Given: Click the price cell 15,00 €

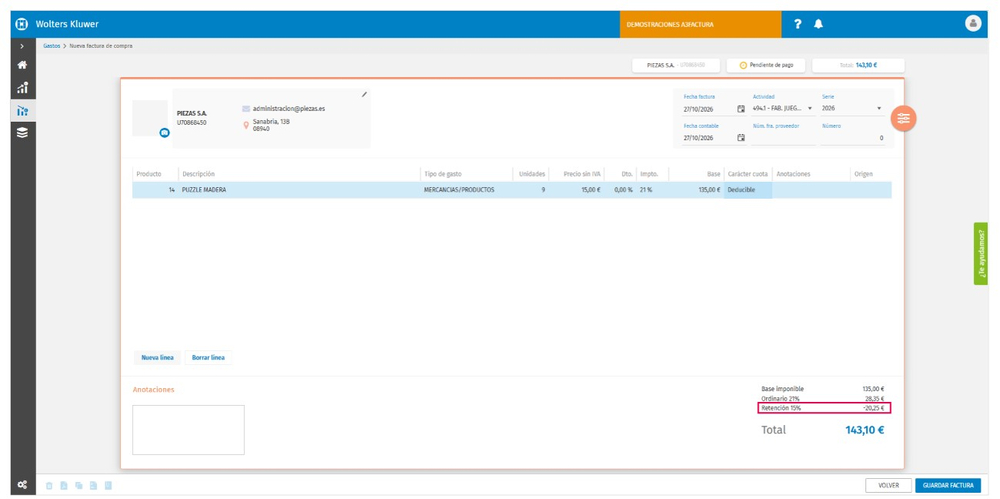Looking at the screenshot, I should coord(577,190).
